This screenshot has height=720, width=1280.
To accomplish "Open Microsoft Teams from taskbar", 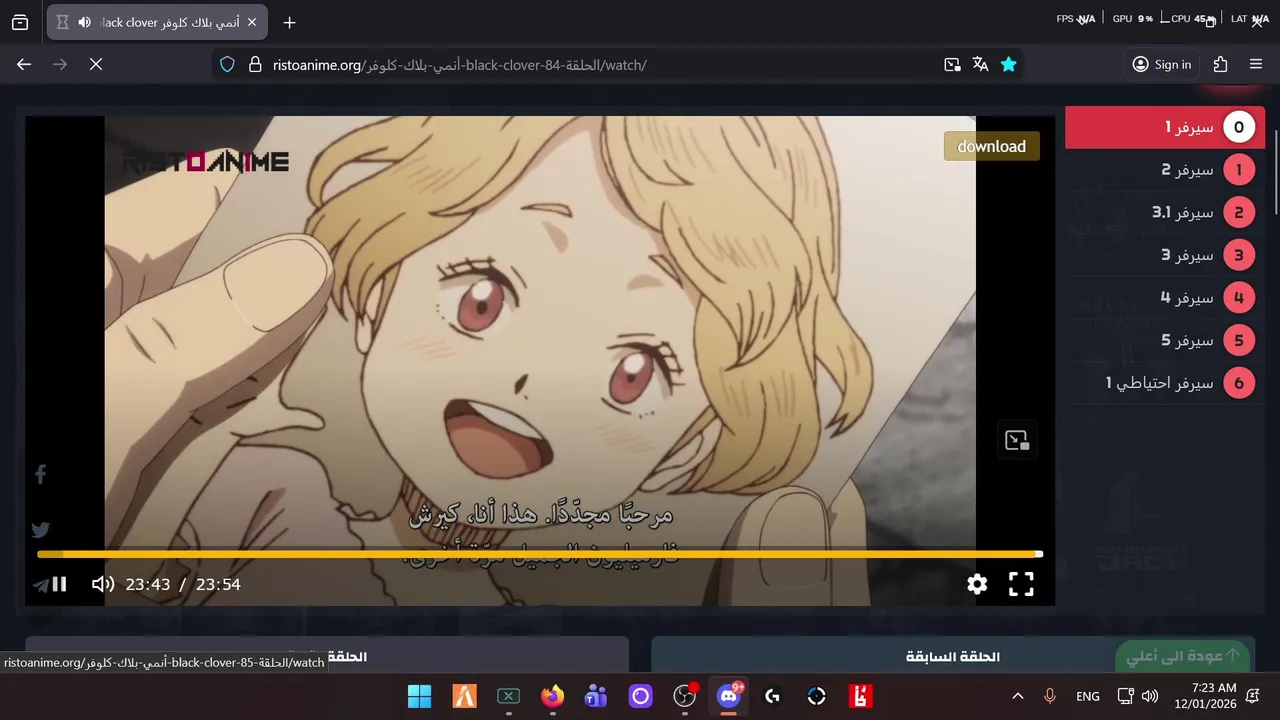I will pyautogui.click(x=596, y=696).
